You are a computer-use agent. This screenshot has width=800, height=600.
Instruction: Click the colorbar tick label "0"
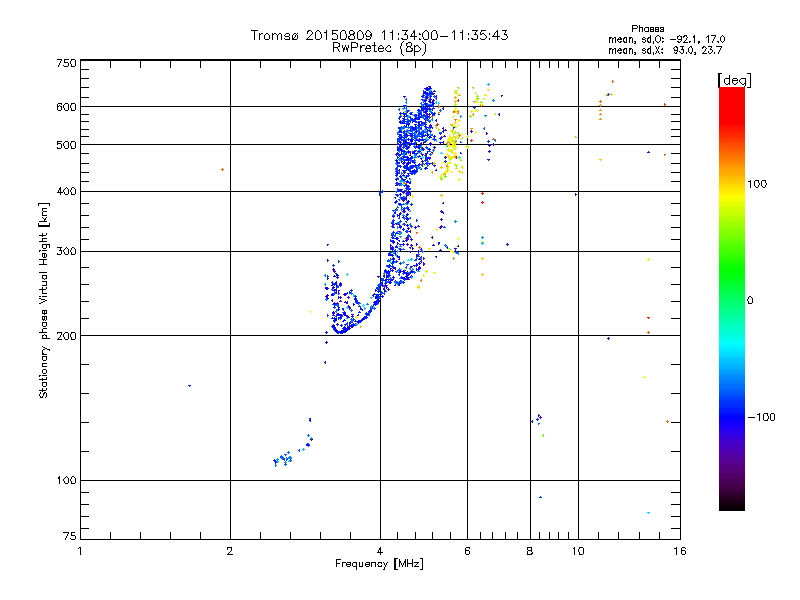coord(750,301)
